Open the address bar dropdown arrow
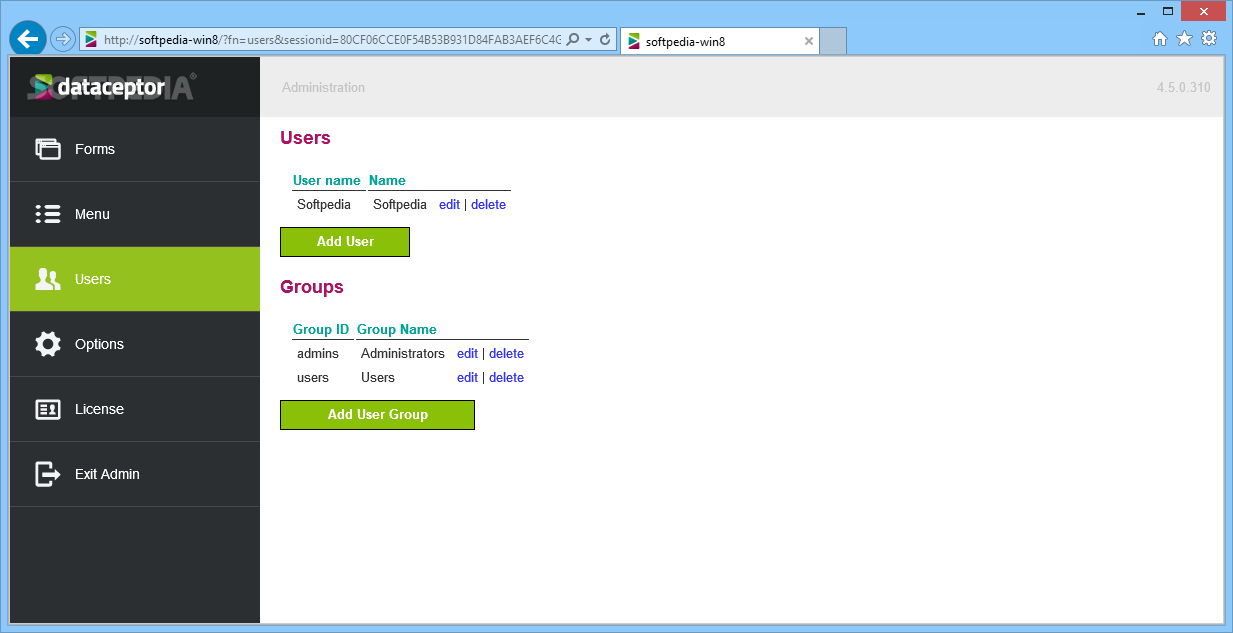This screenshot has height=633, width=1233. coord(589,40)
